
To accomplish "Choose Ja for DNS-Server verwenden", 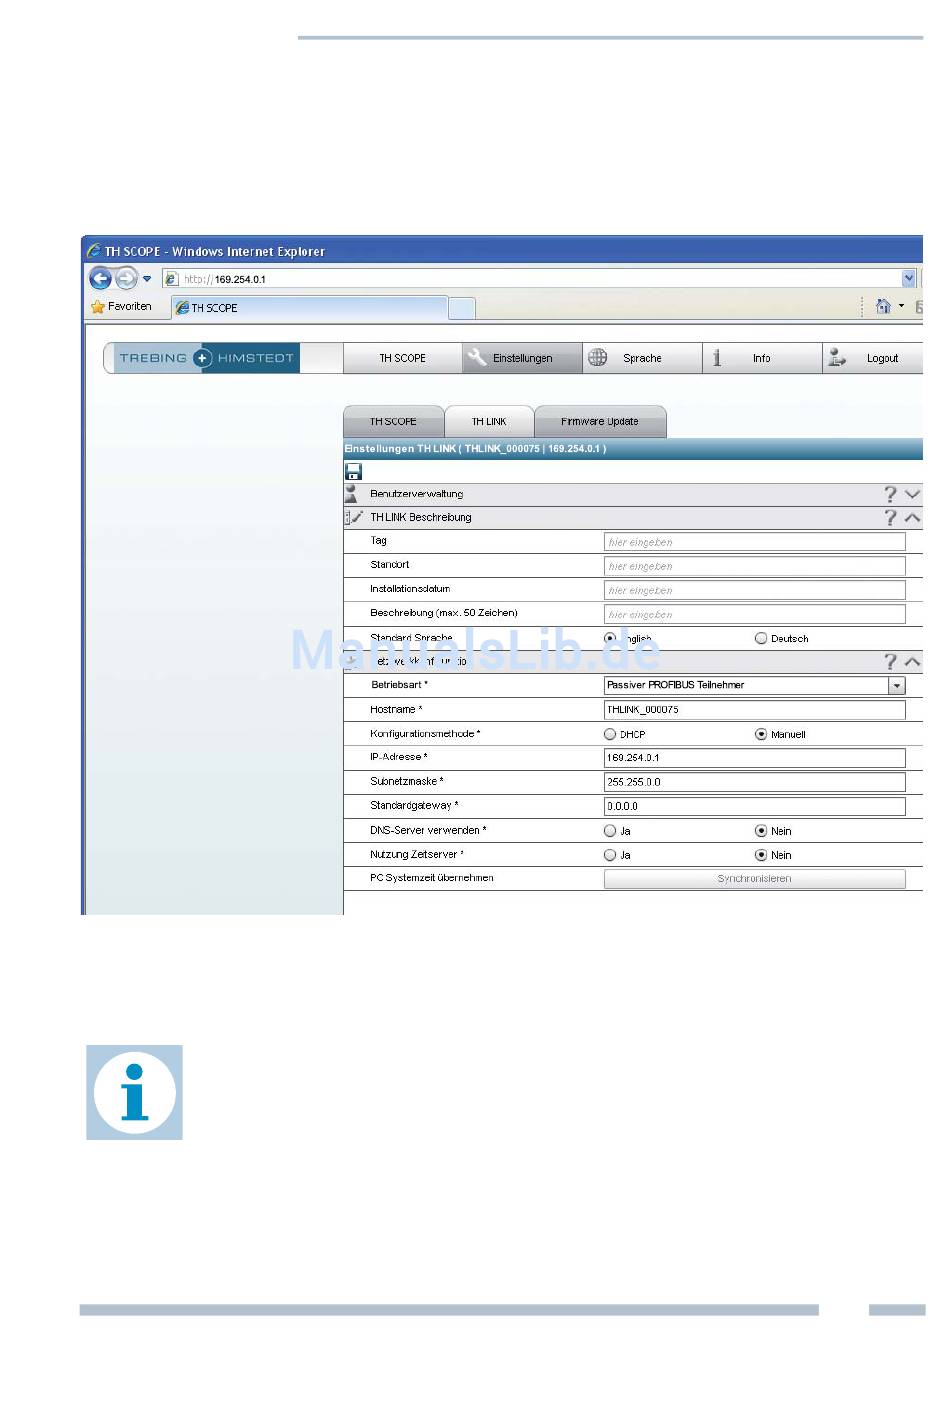I will (610, 831).
